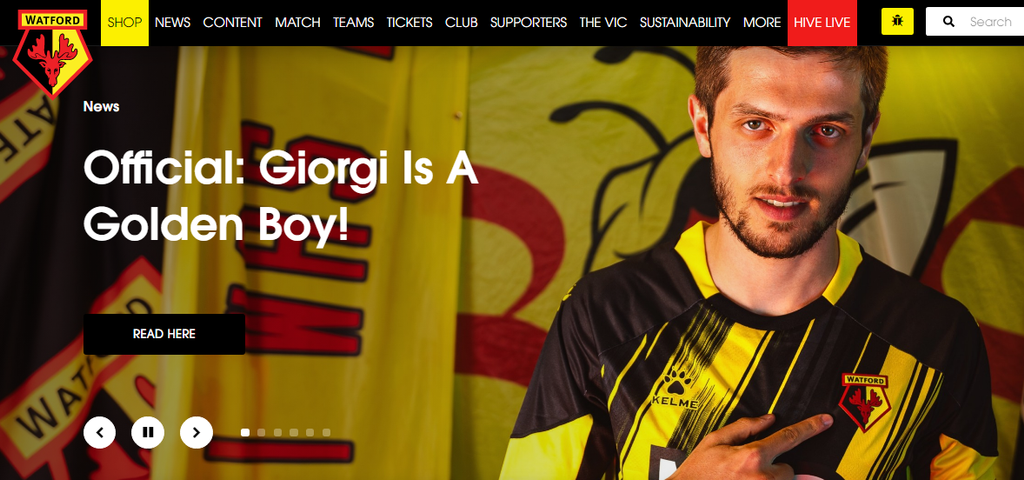Expand the TICKETS navigation menu
The height and width of the screenshot is (480, 1024).
tap(409, 23)
